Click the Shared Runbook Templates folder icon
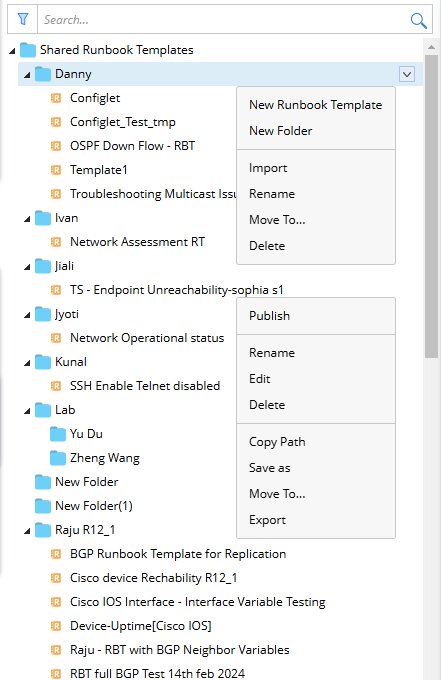 28,50
